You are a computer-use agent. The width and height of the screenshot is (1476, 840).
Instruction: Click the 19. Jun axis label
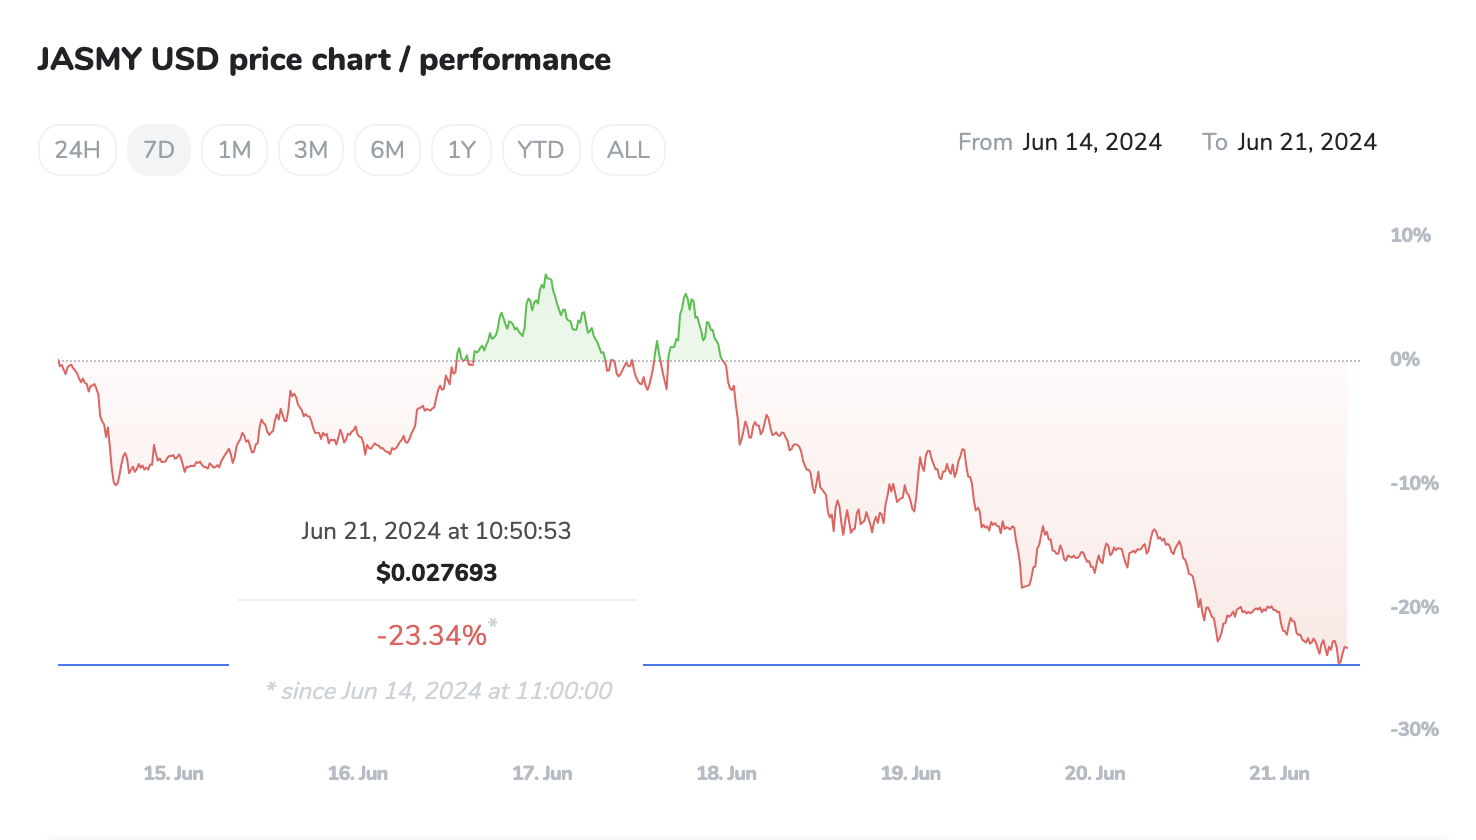tap(910, 773)
